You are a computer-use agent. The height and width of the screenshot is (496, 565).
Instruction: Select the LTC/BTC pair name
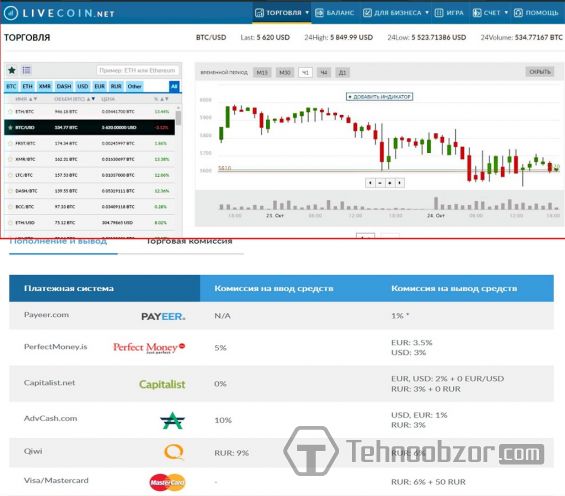click(24, 175)
